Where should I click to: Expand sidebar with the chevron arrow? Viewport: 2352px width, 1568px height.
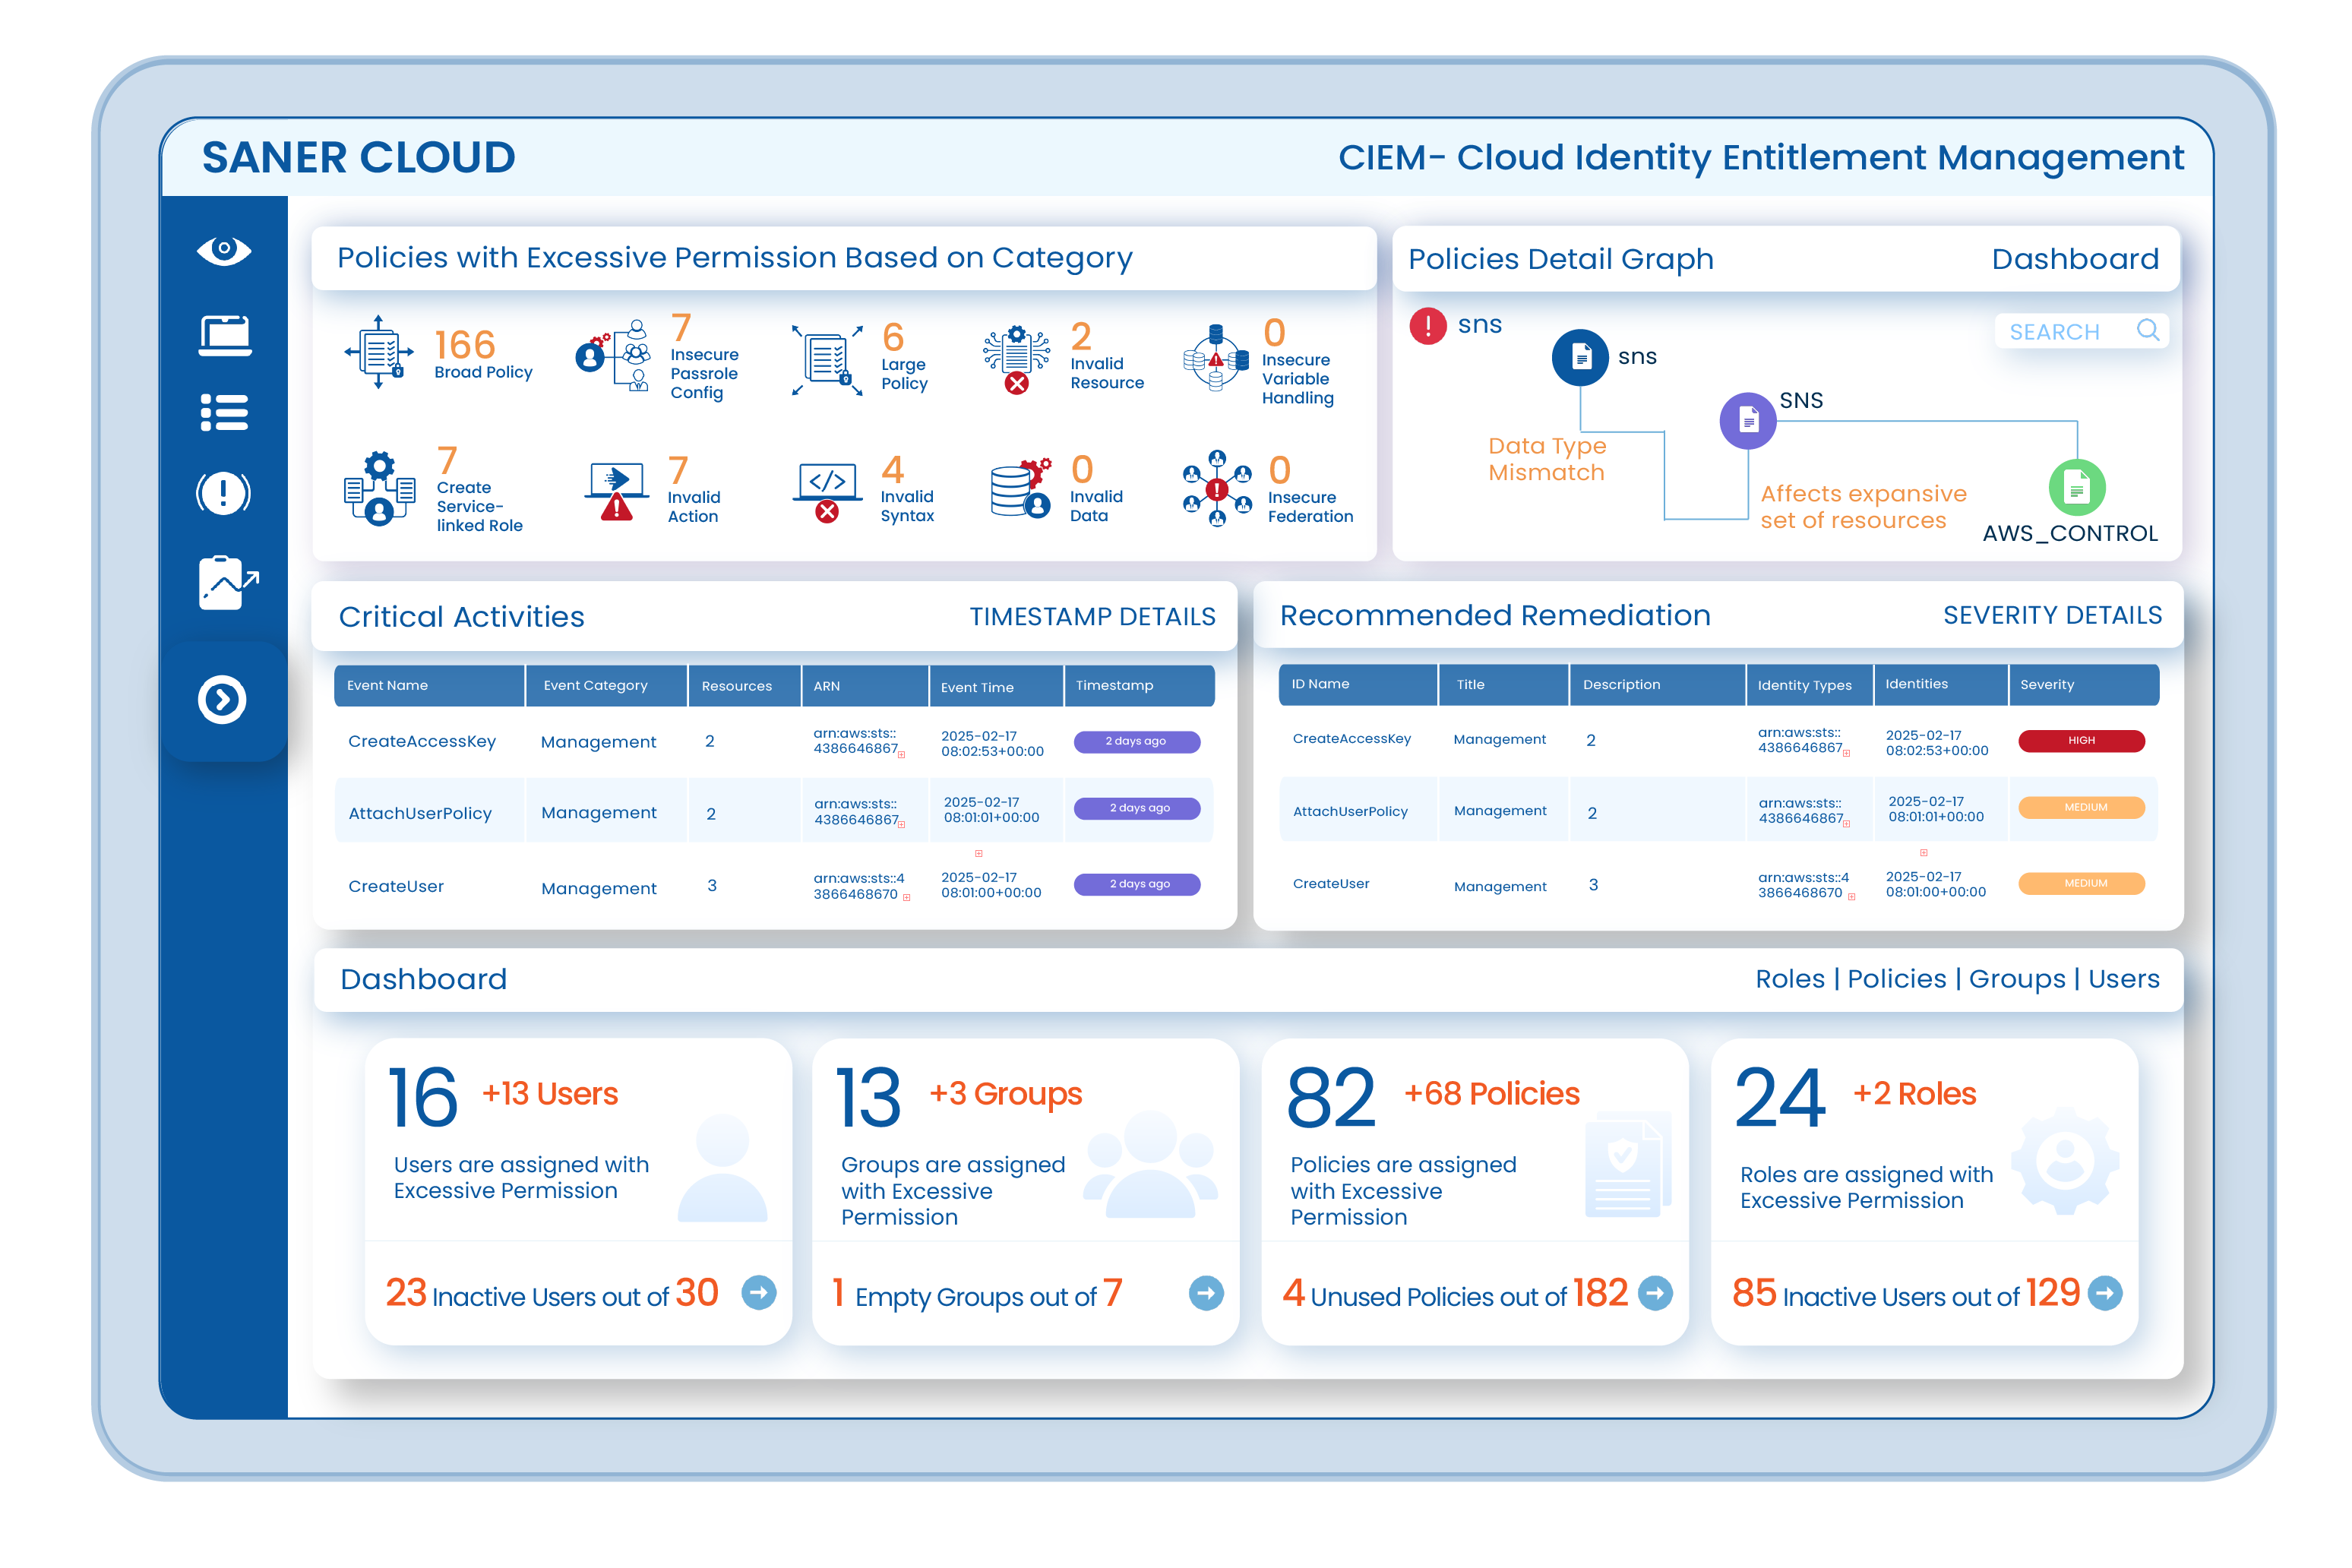pyautogui.click(x=222, y=699)
